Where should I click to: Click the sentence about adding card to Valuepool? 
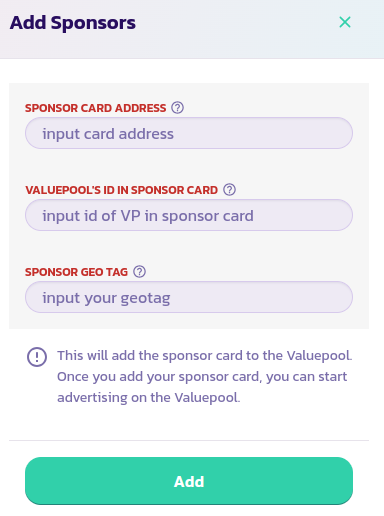(205, 355)
